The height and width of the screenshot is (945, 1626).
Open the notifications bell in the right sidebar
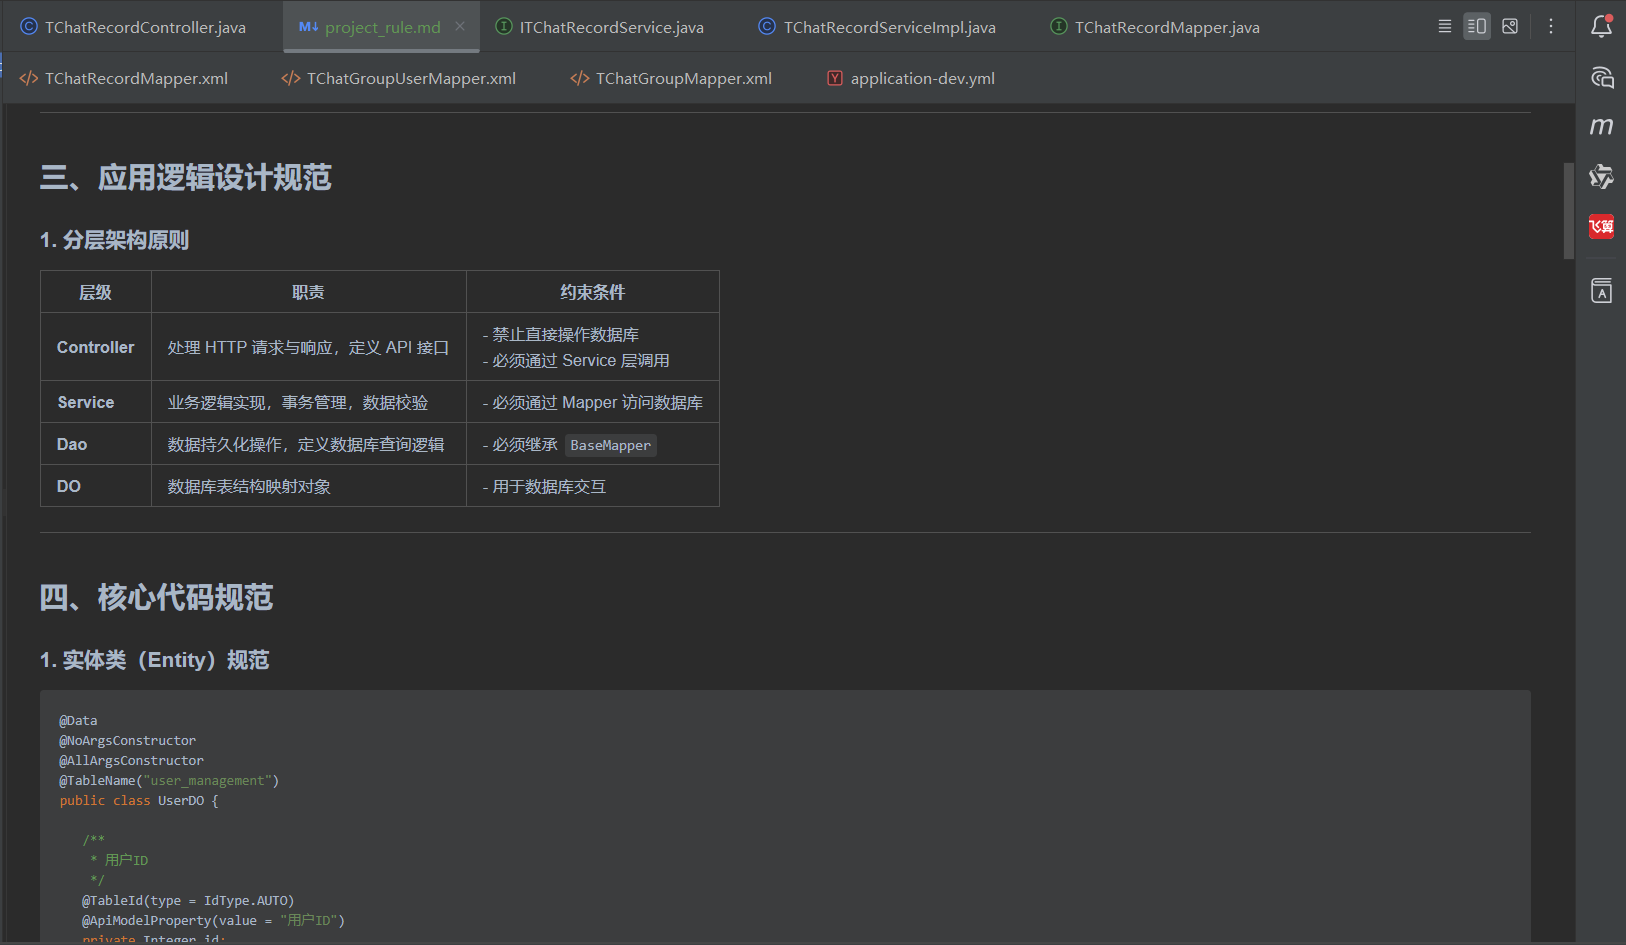click(1601, 27)
